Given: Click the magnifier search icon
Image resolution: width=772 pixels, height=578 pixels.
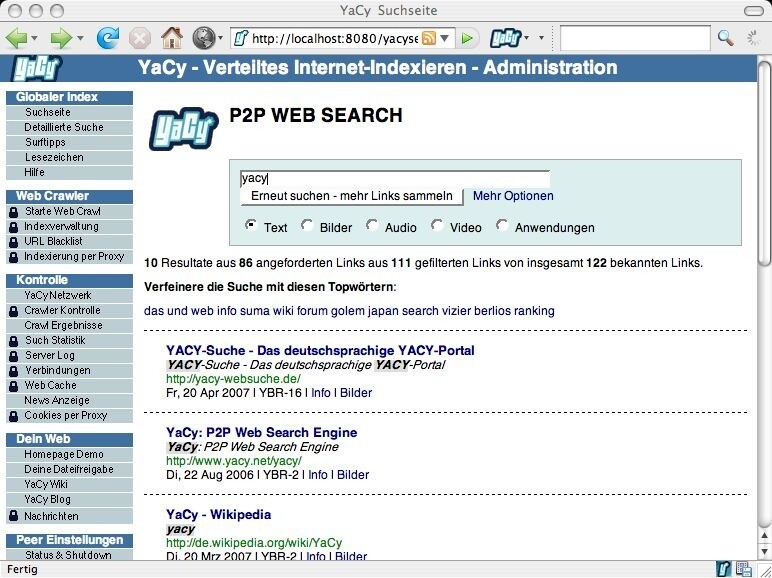Looking at the screenshot, I should (725, 38).
